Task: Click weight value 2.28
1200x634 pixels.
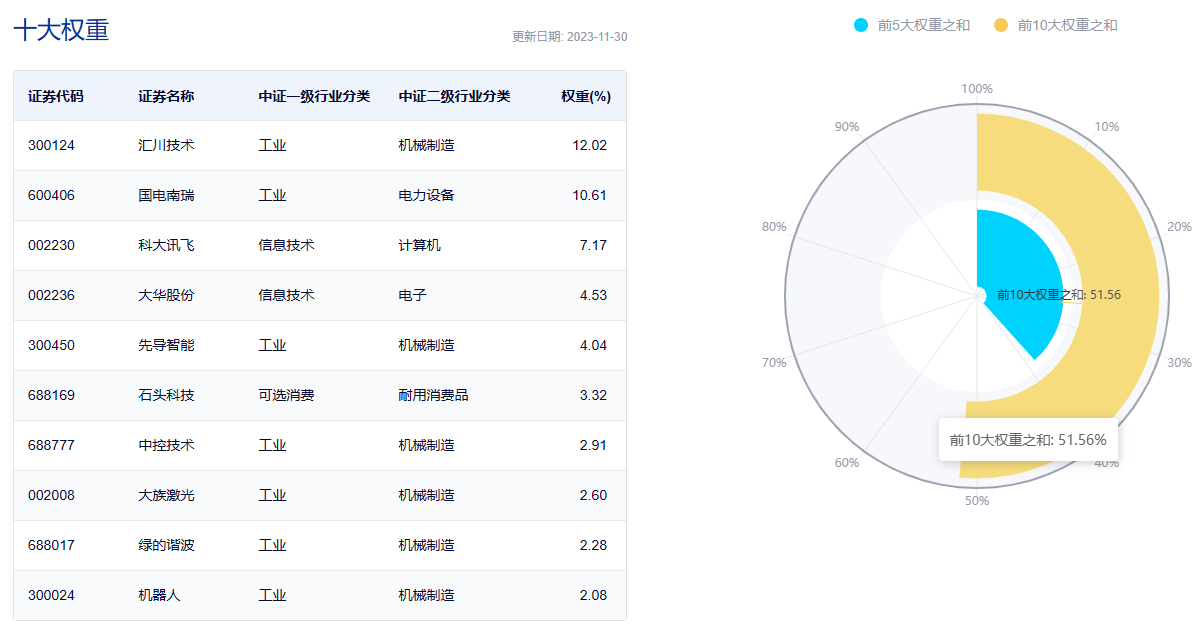Action: [x=593, y=545]
